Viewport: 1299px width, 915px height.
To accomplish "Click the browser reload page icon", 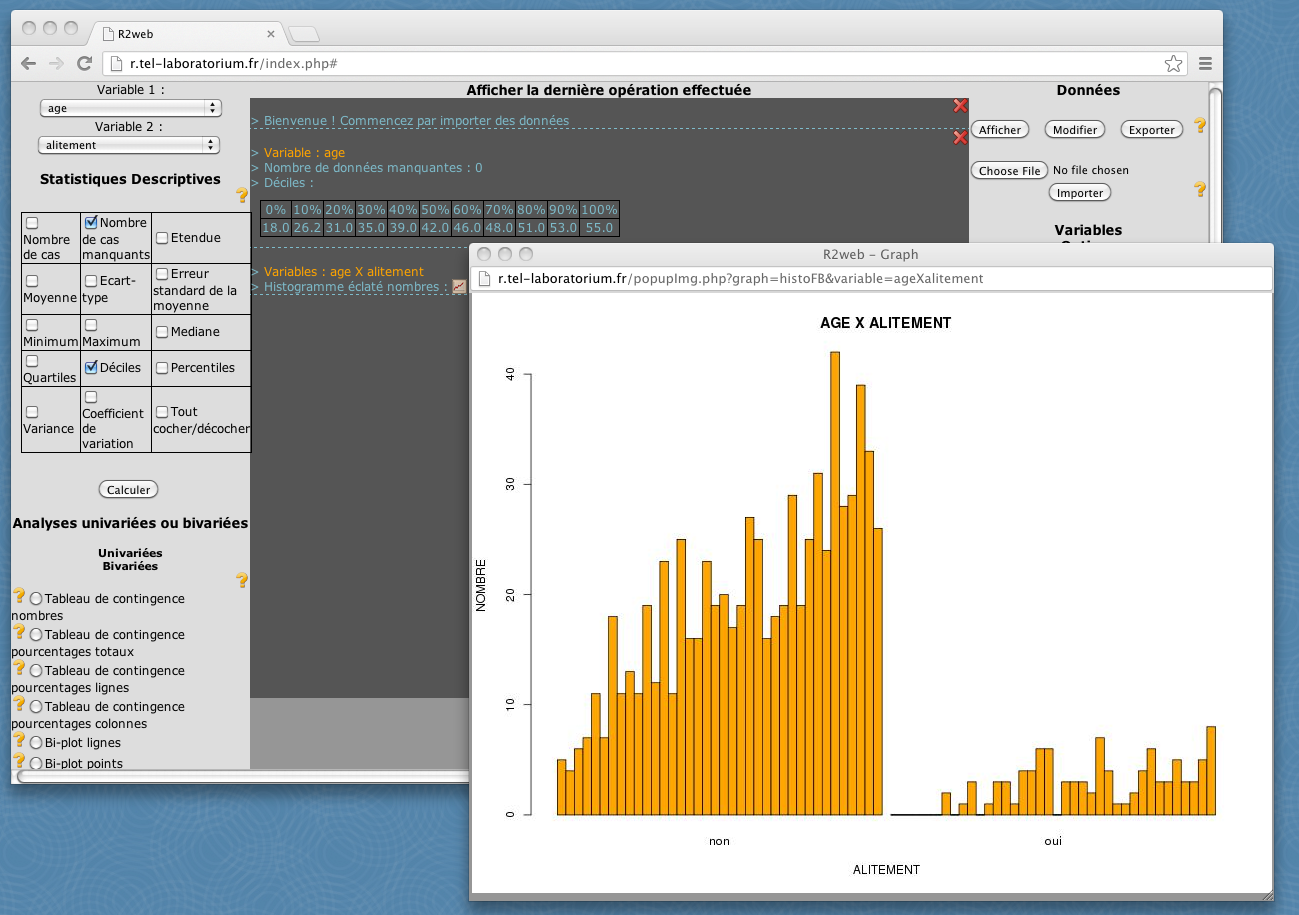I will [85, 64].
